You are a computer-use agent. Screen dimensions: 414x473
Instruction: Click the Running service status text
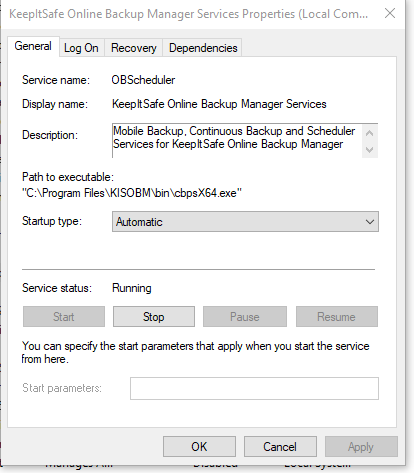click(x=132, y=288)
